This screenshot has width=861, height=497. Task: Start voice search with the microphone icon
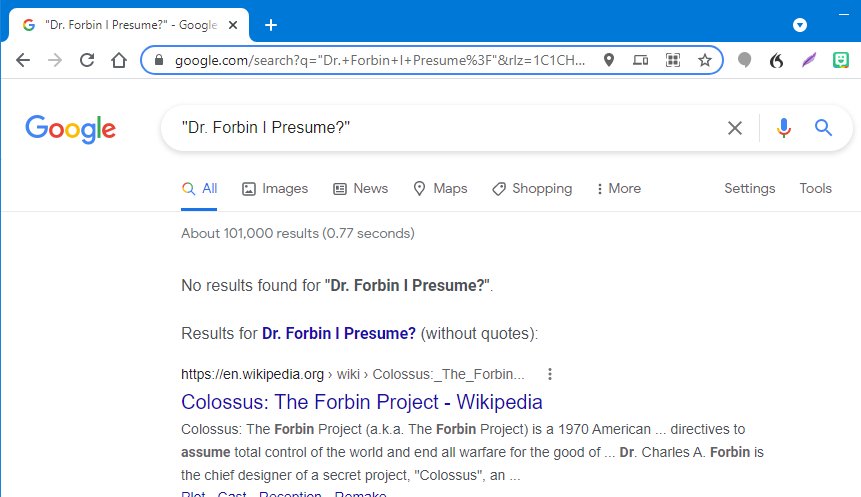click(784, 128)
